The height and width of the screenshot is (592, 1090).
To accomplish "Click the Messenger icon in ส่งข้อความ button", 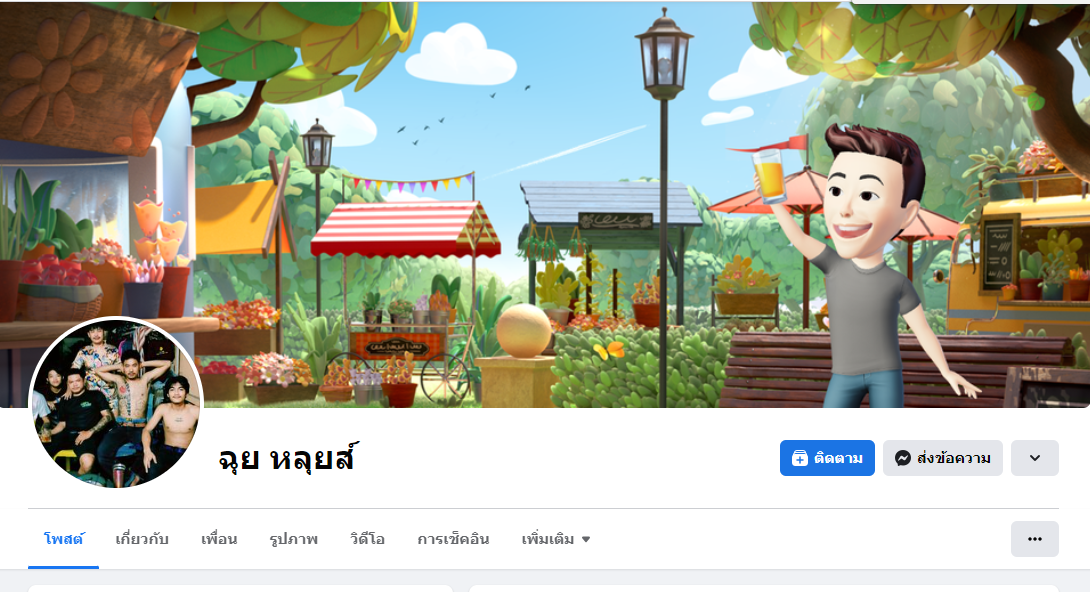I will [902, 459].
